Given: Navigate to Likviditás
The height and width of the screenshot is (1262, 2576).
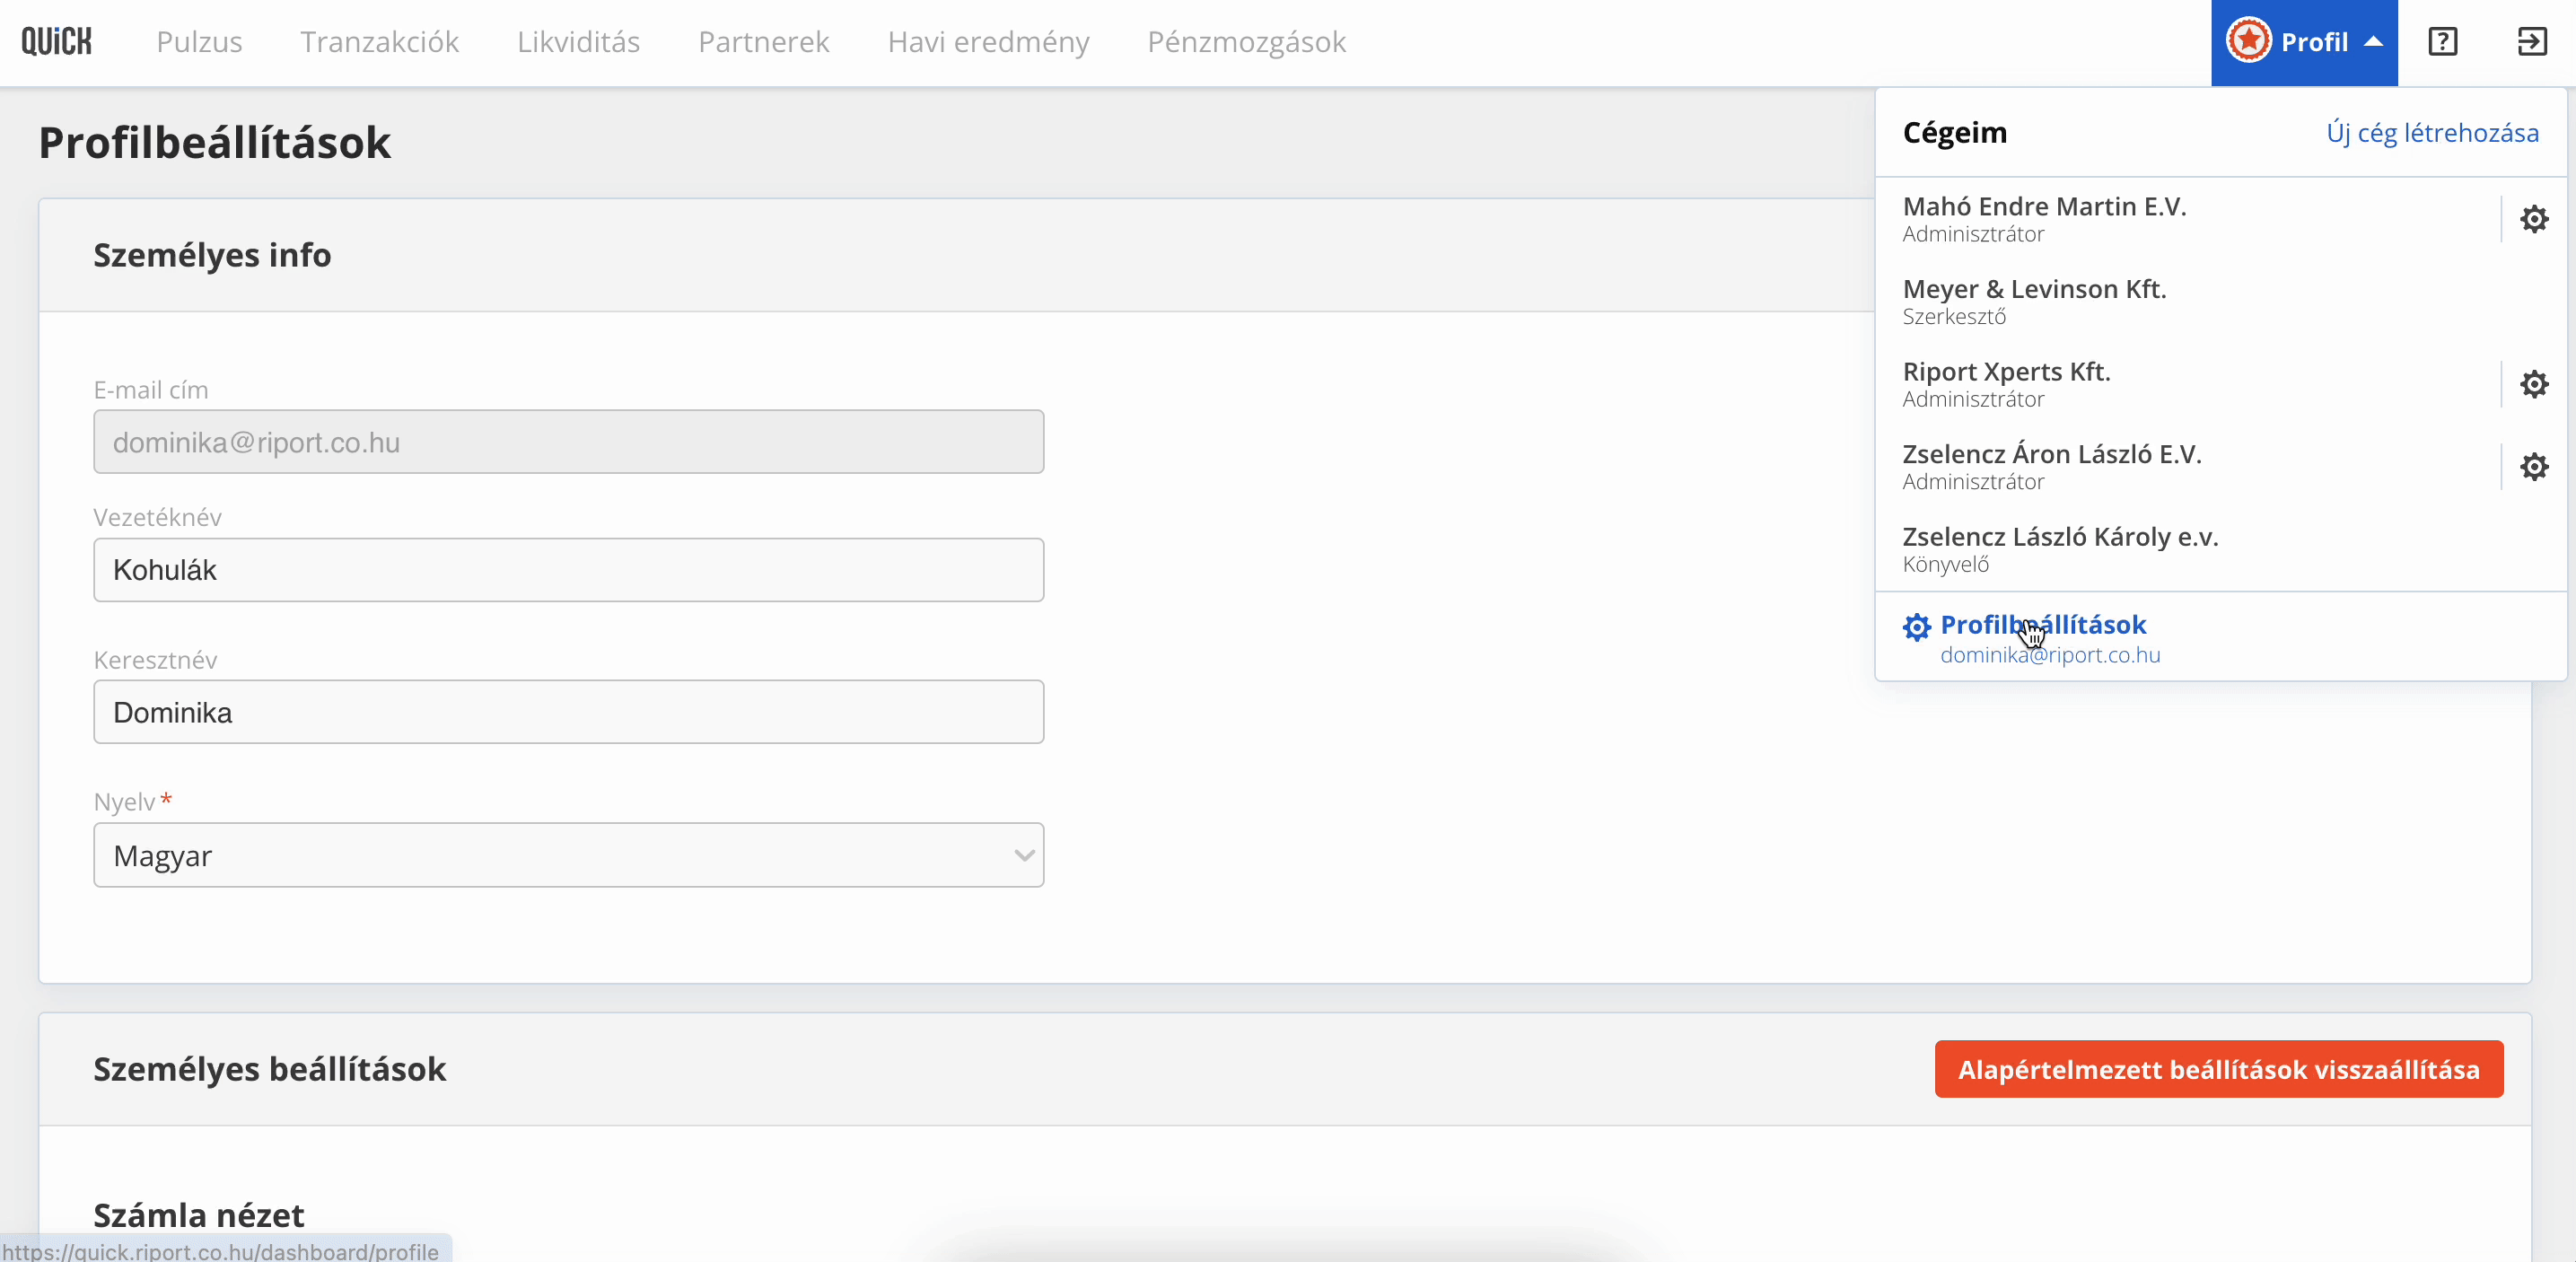Looking at the screenshot, I should (x=578, y=42).
